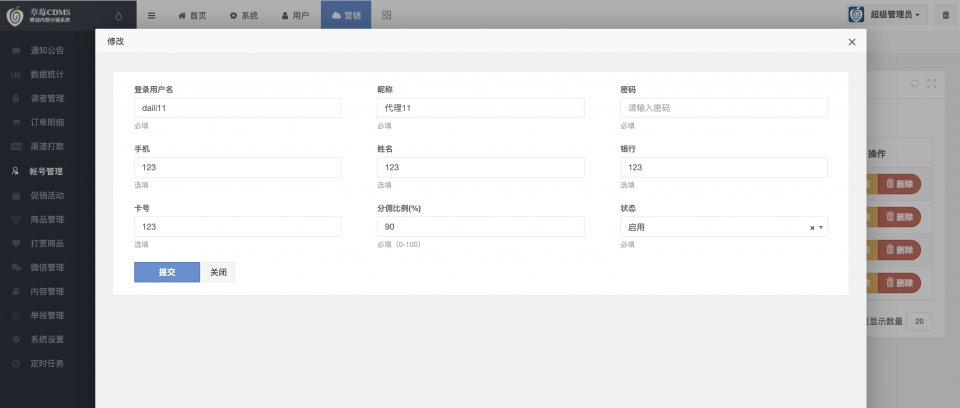The height and width of the screenshot is (408, 960).
Task: Open 通知公告 in the sidebar
Action: point(47,50)
